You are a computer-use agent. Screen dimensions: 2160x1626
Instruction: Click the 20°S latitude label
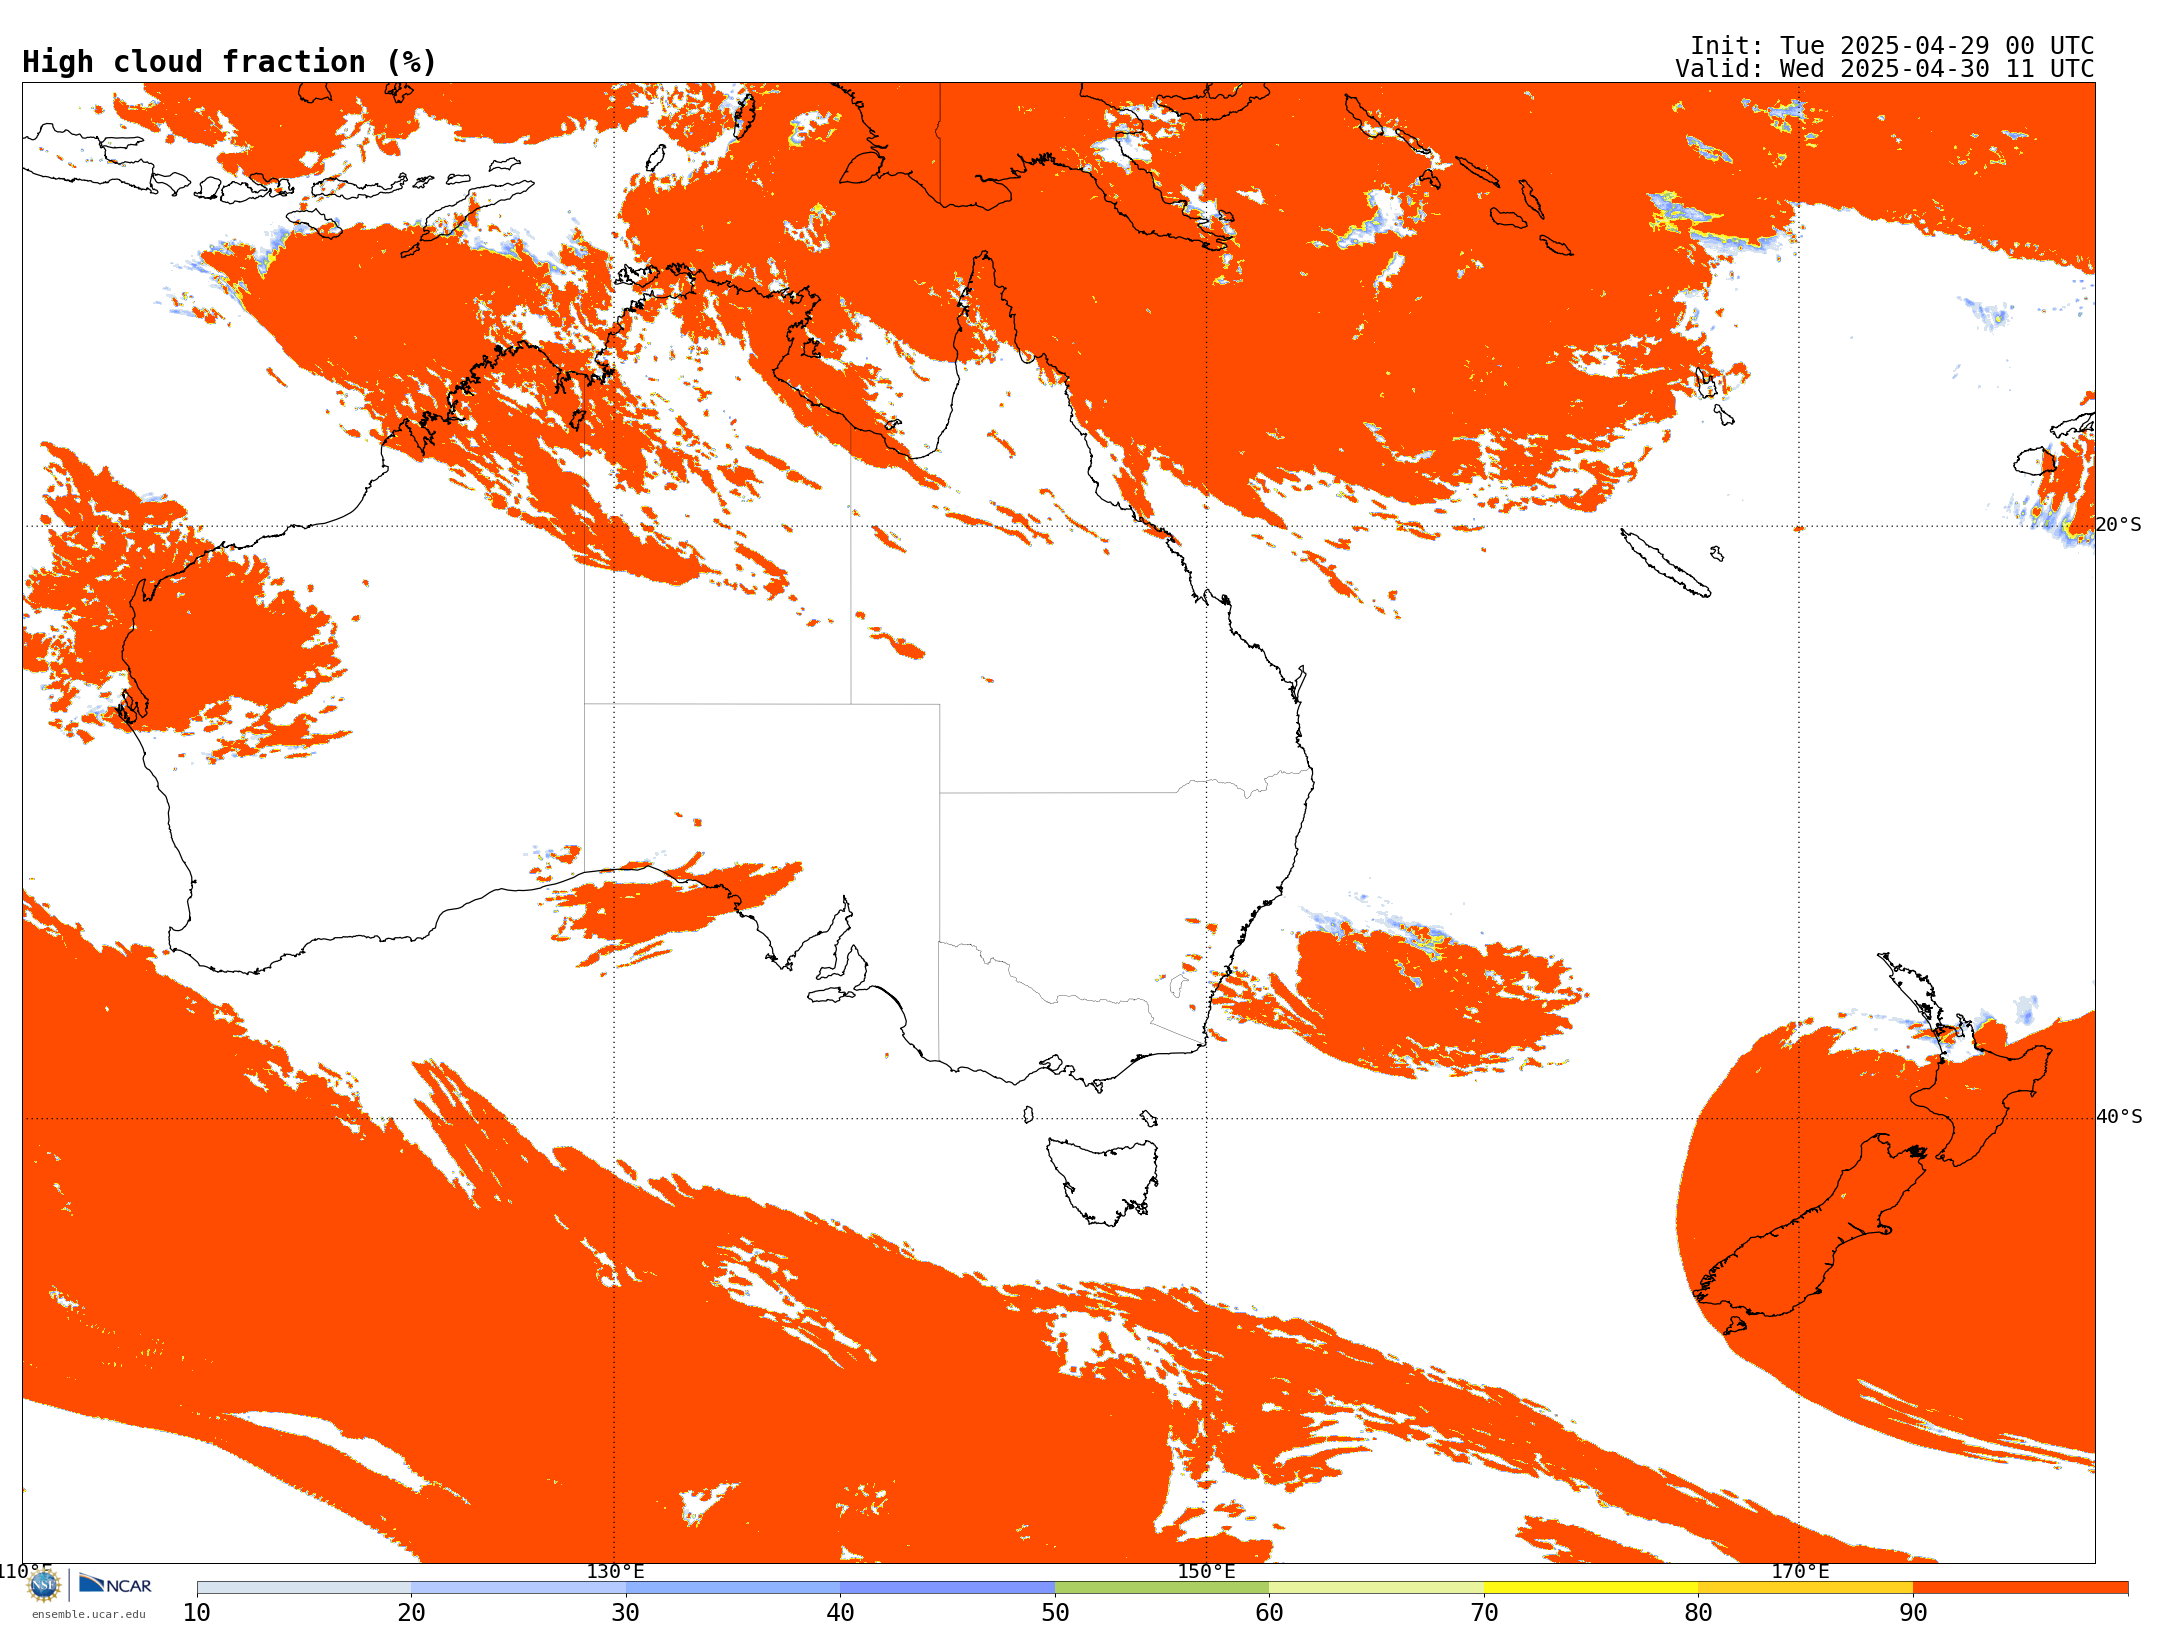click(2118, 525)
